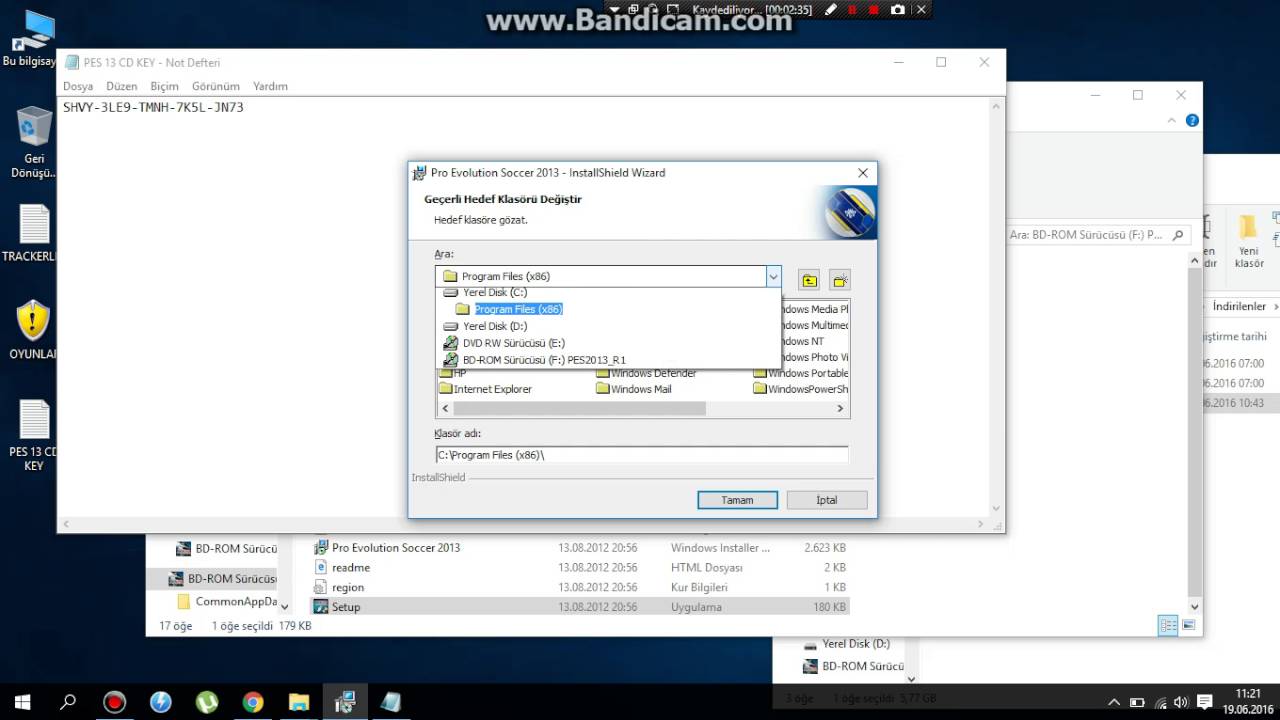The image size is (1280, 720).
Task: Open taskbar search magnifier
Action: click(67, 702)
